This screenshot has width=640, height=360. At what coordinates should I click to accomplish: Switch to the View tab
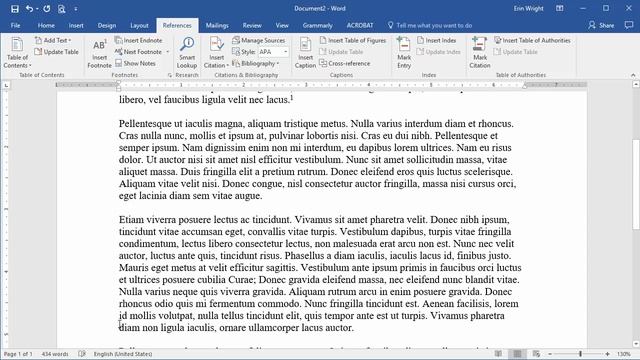click(x=282, y=25)
